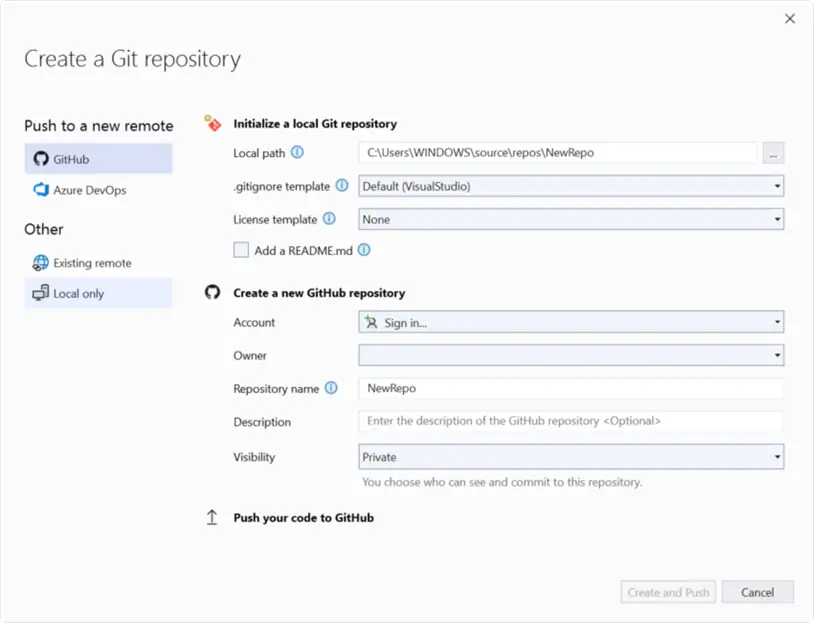The height and width of the screenshot is (623, 814).
Task: Change the Visibility dropdown from Private
Action: (570, 457)
